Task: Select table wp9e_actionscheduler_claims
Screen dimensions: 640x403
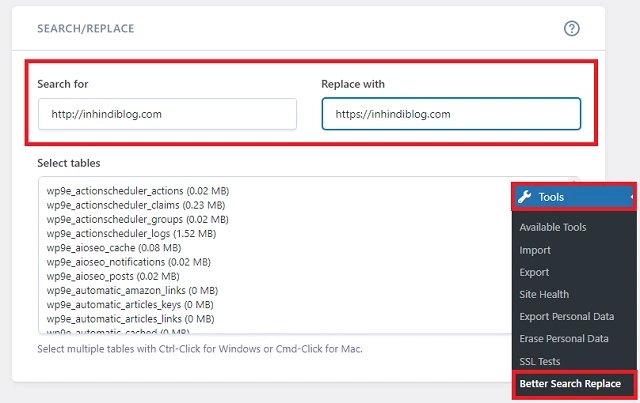Action: click(x=136, y=205)
